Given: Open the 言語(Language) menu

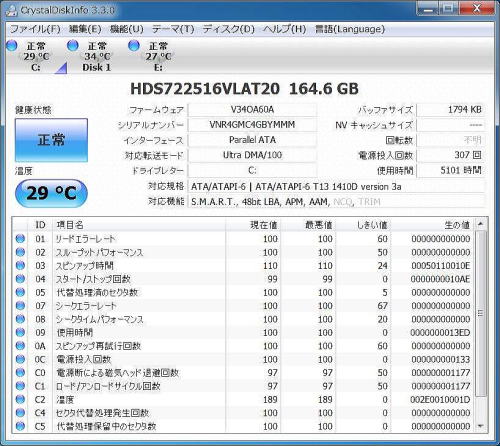Looking at the screenshot, I should coord(350,29).
